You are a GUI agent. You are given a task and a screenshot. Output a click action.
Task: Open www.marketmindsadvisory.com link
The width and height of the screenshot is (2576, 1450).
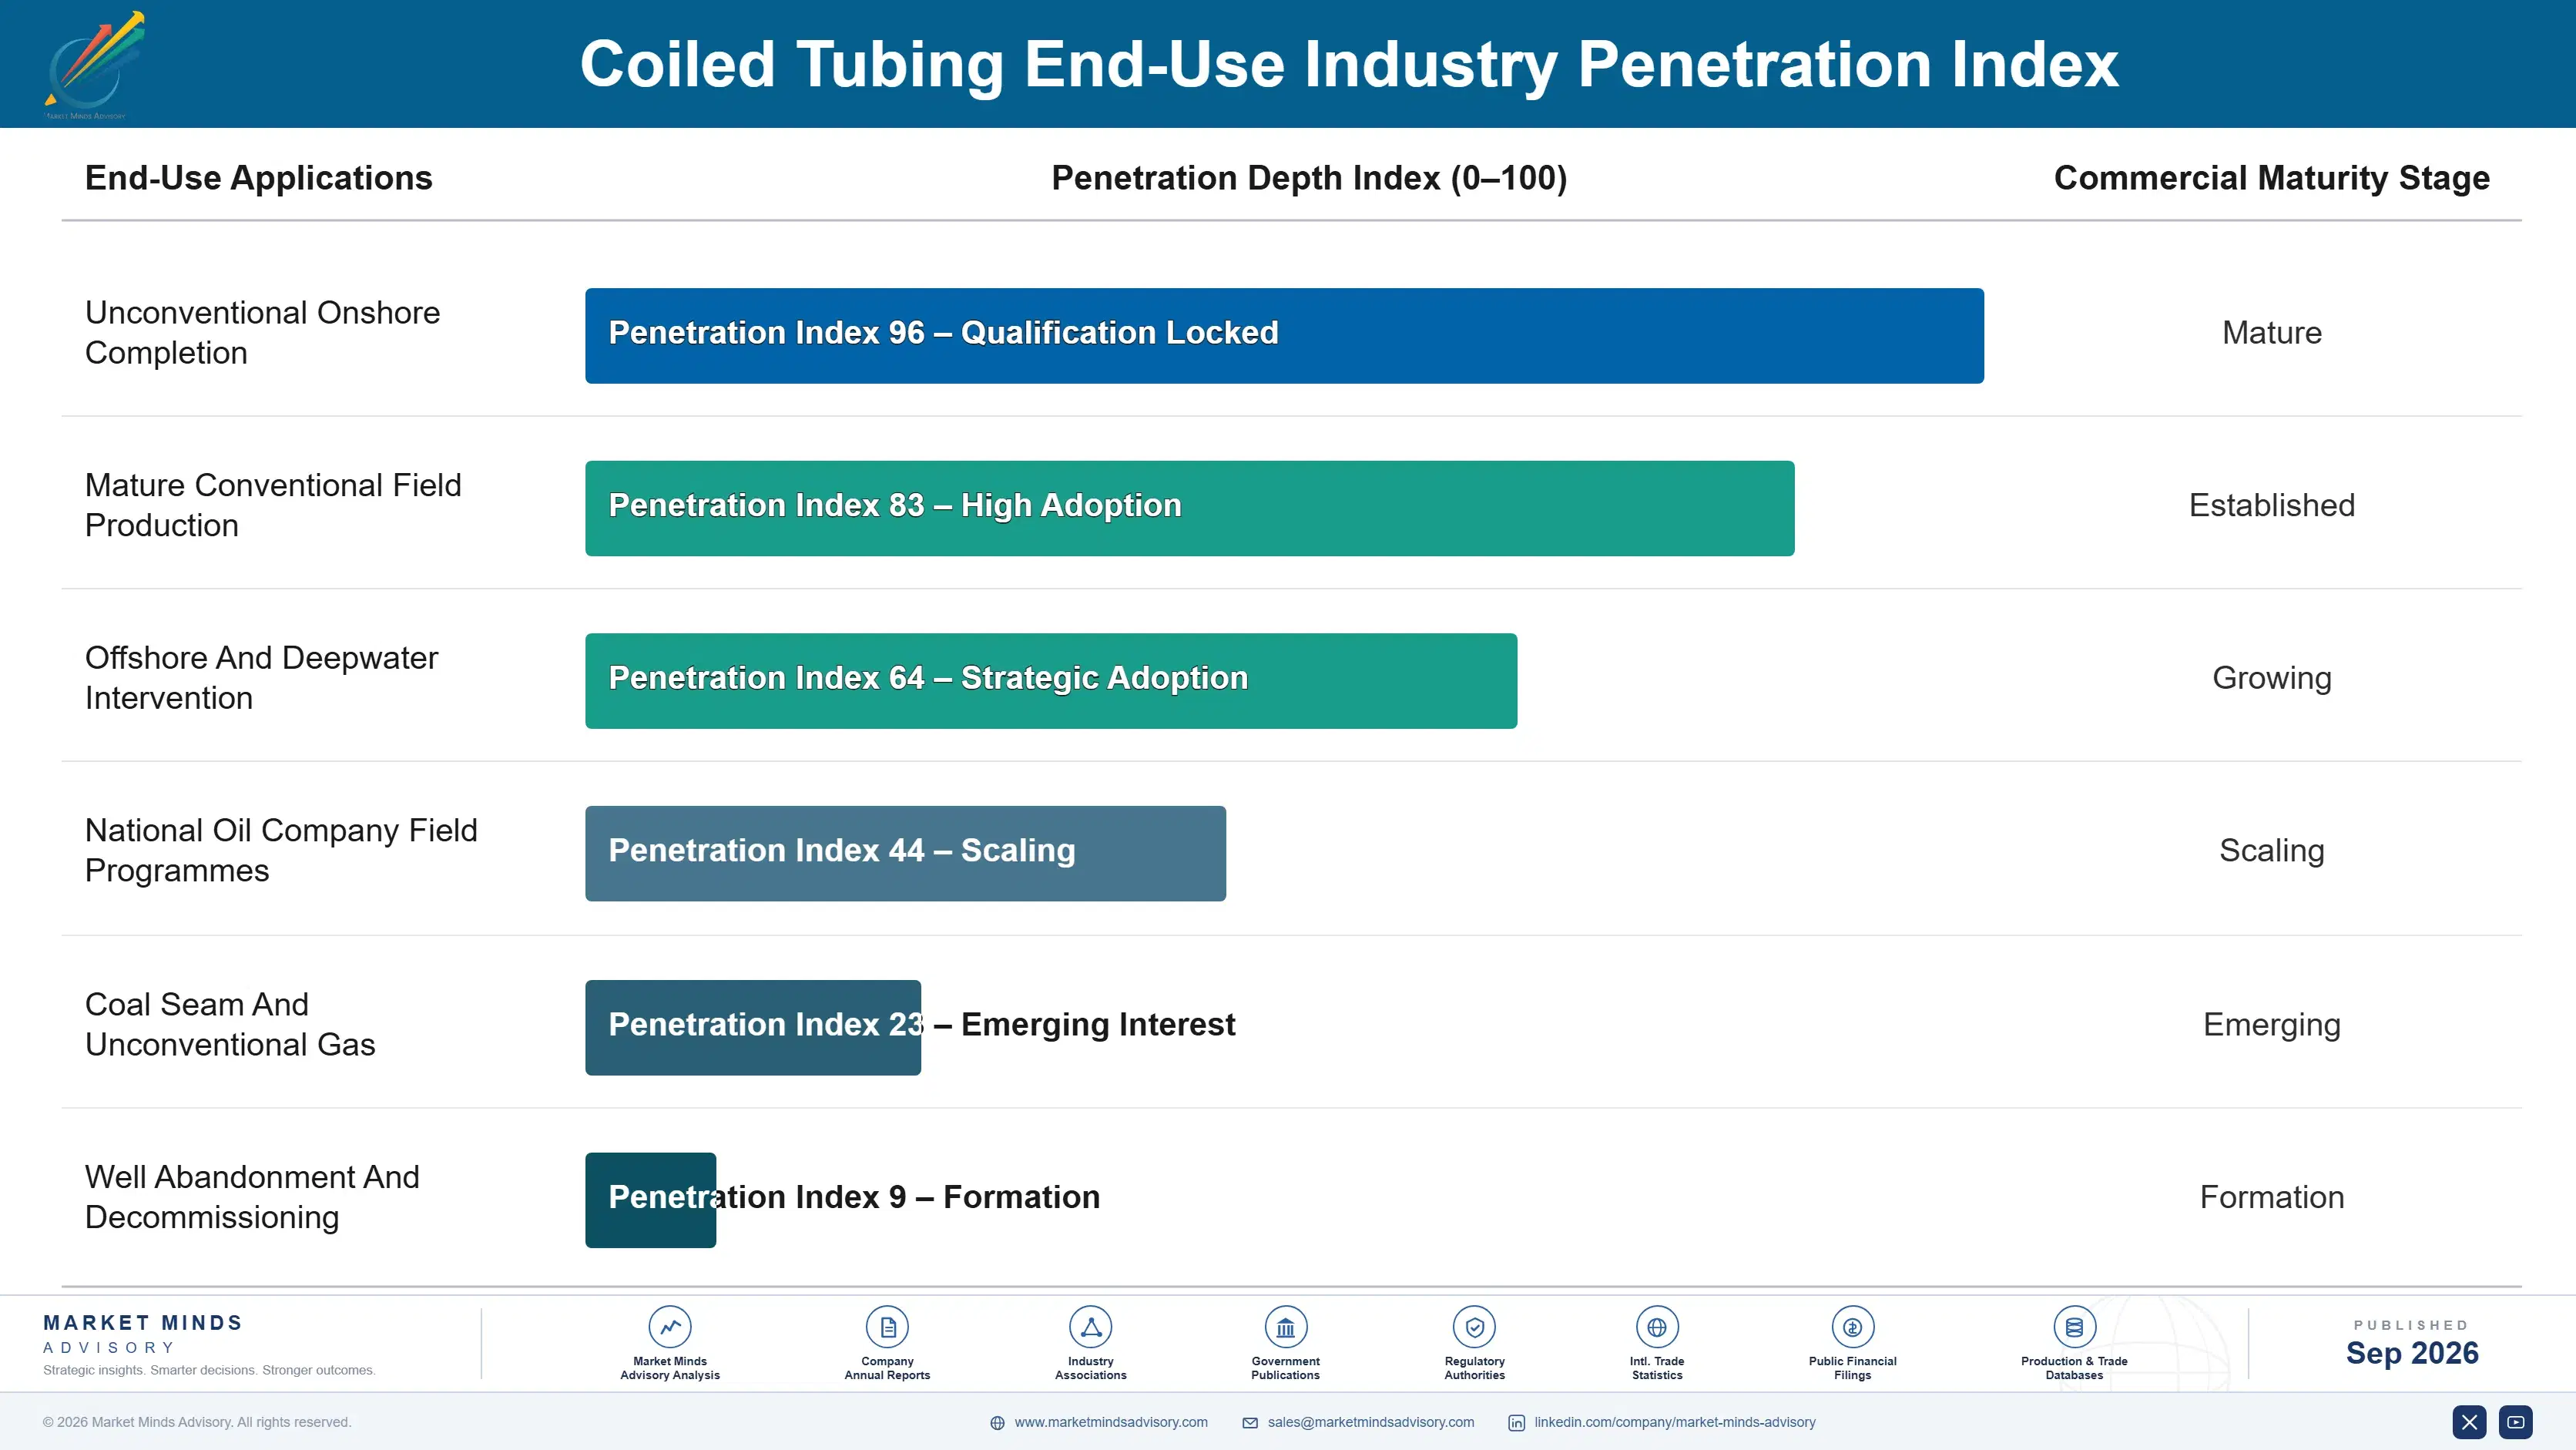(x=1111, y=1422)
